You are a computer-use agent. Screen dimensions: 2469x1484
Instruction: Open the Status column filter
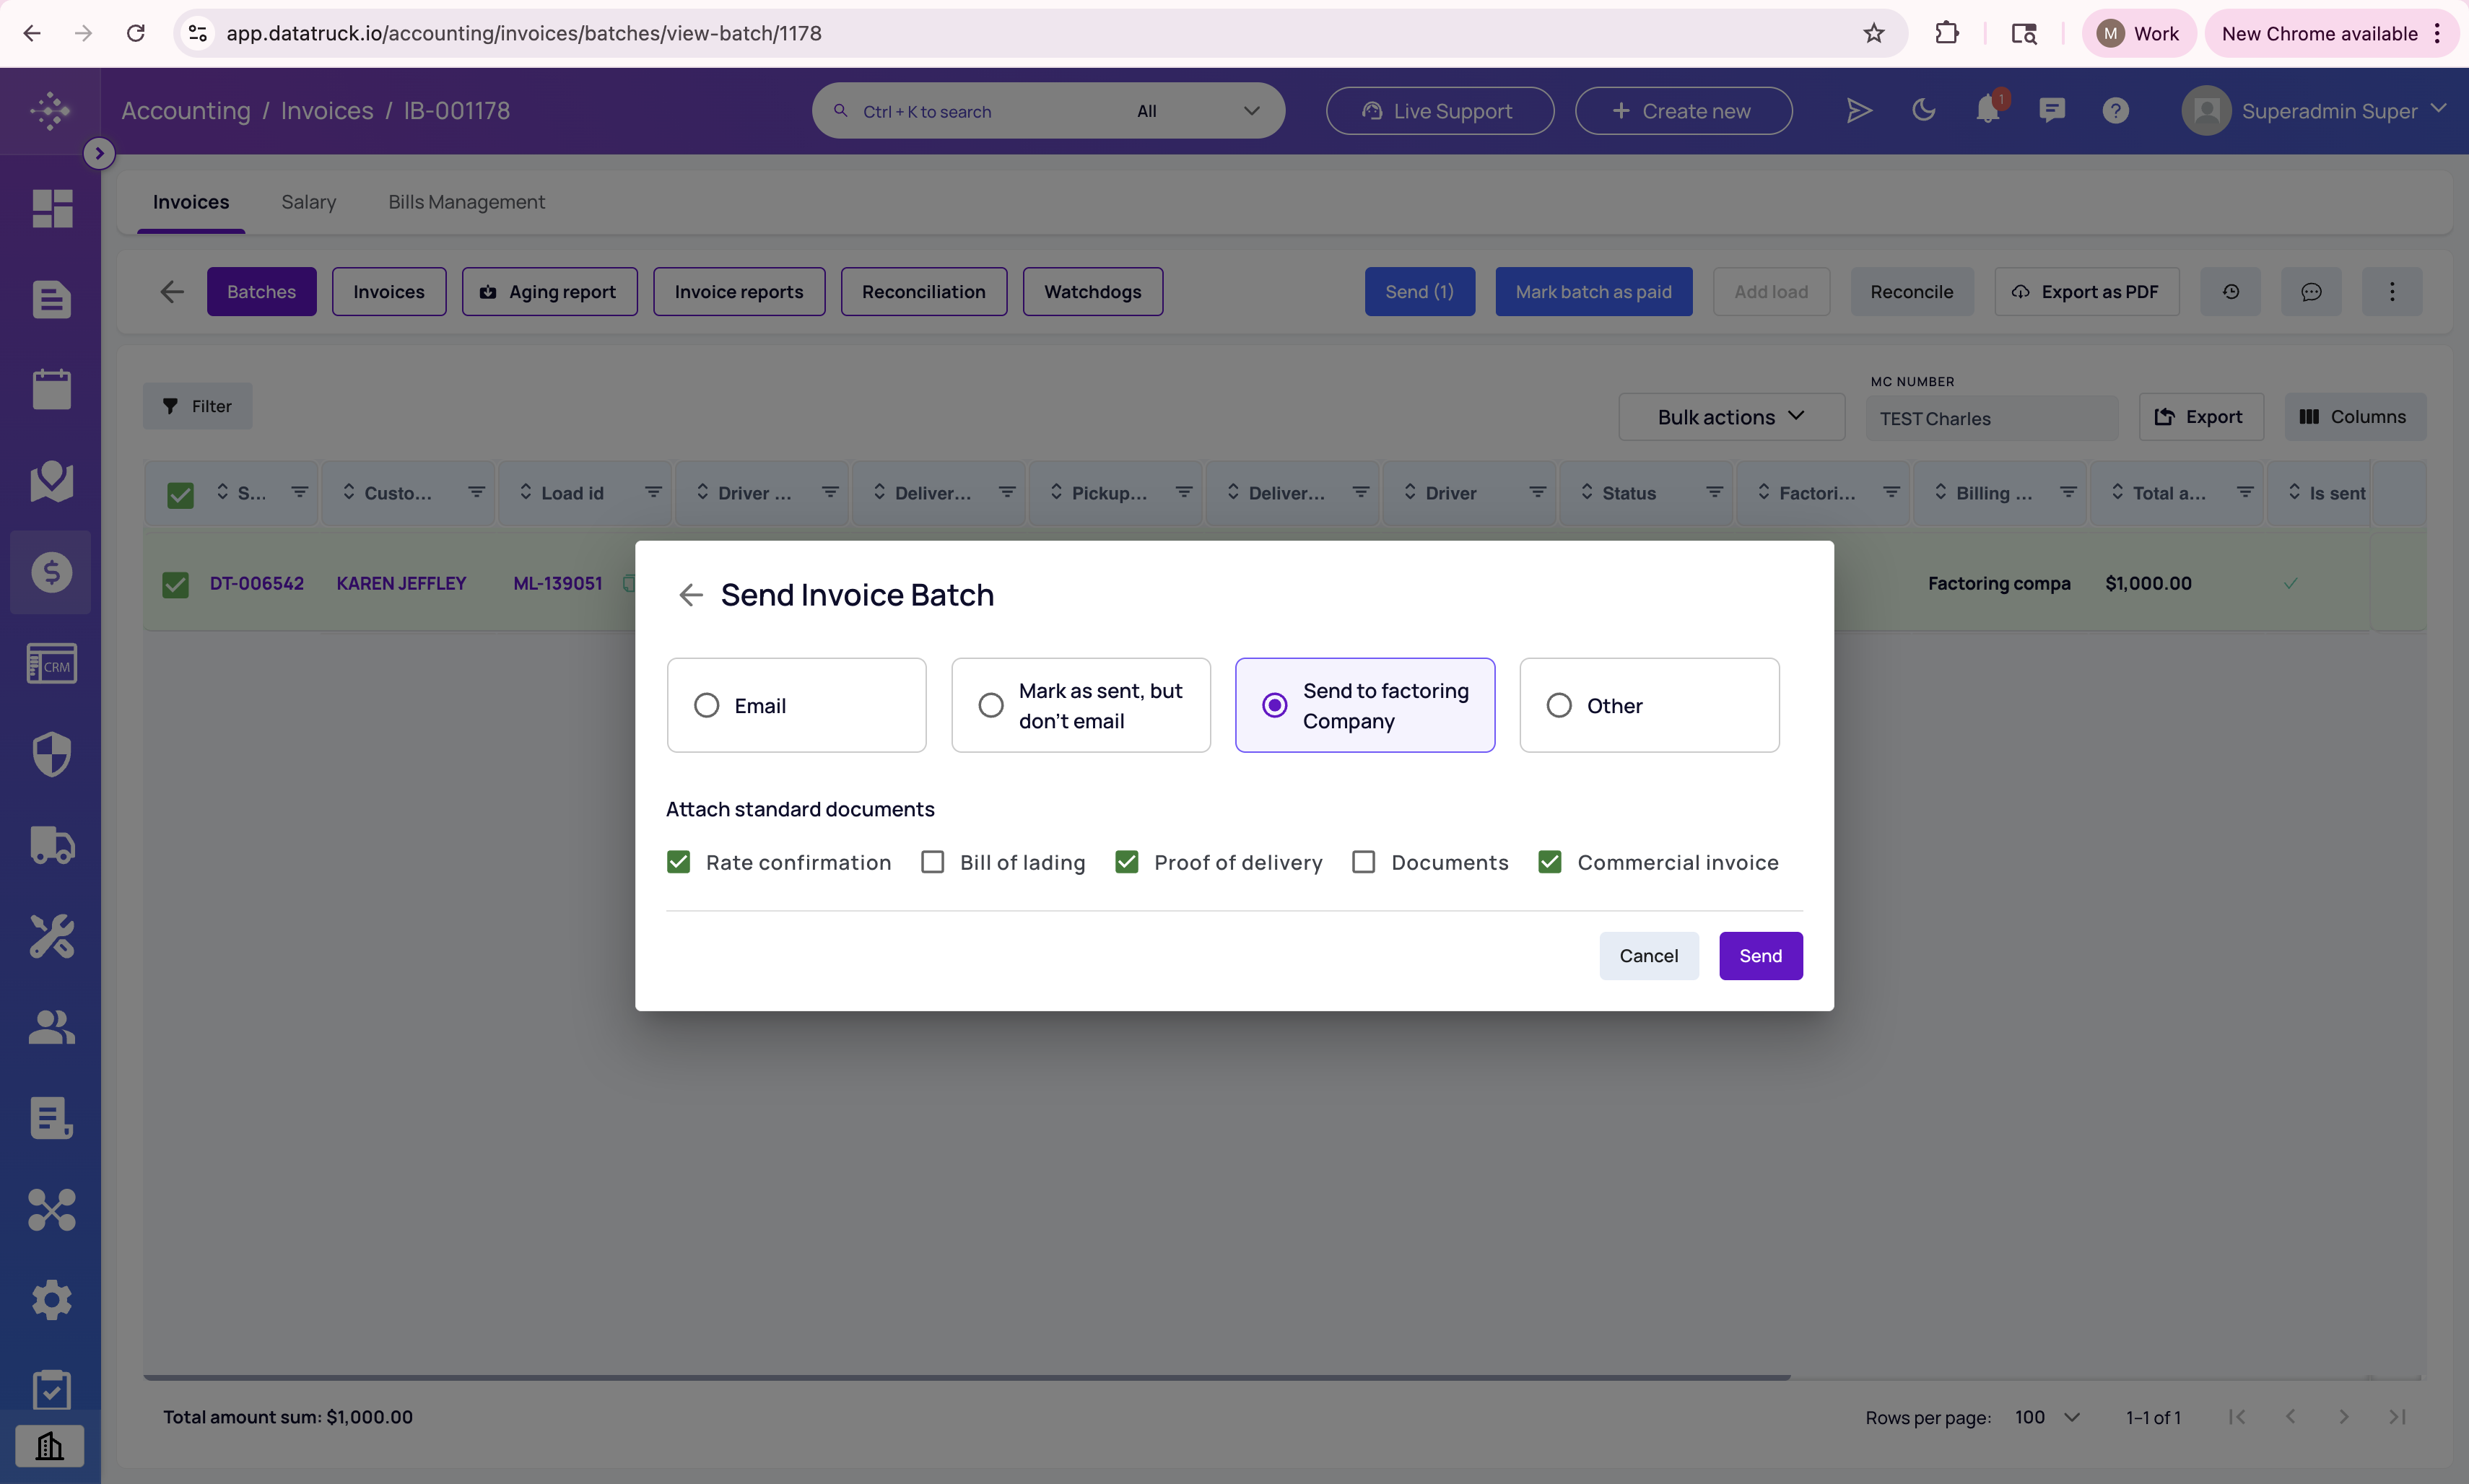click(1715, 492)
